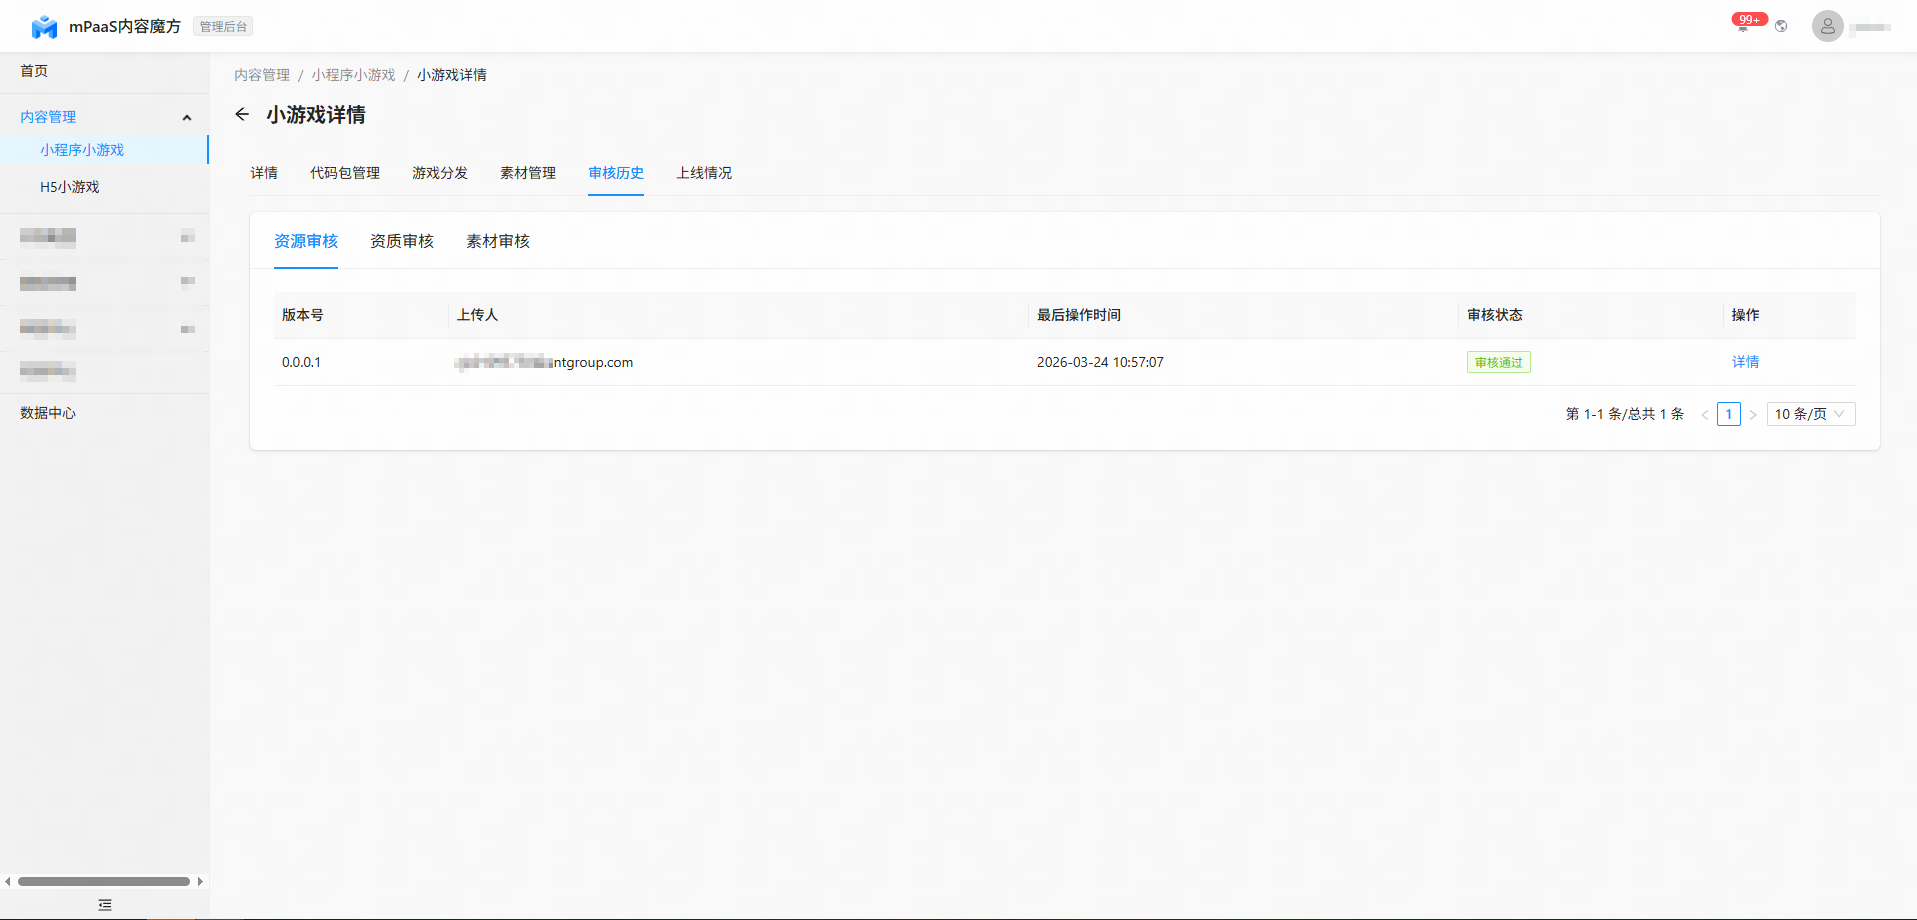Click the sidebar scrollbar left arrow
This screenshot has width=1917, height=920.
pos(8,881)
